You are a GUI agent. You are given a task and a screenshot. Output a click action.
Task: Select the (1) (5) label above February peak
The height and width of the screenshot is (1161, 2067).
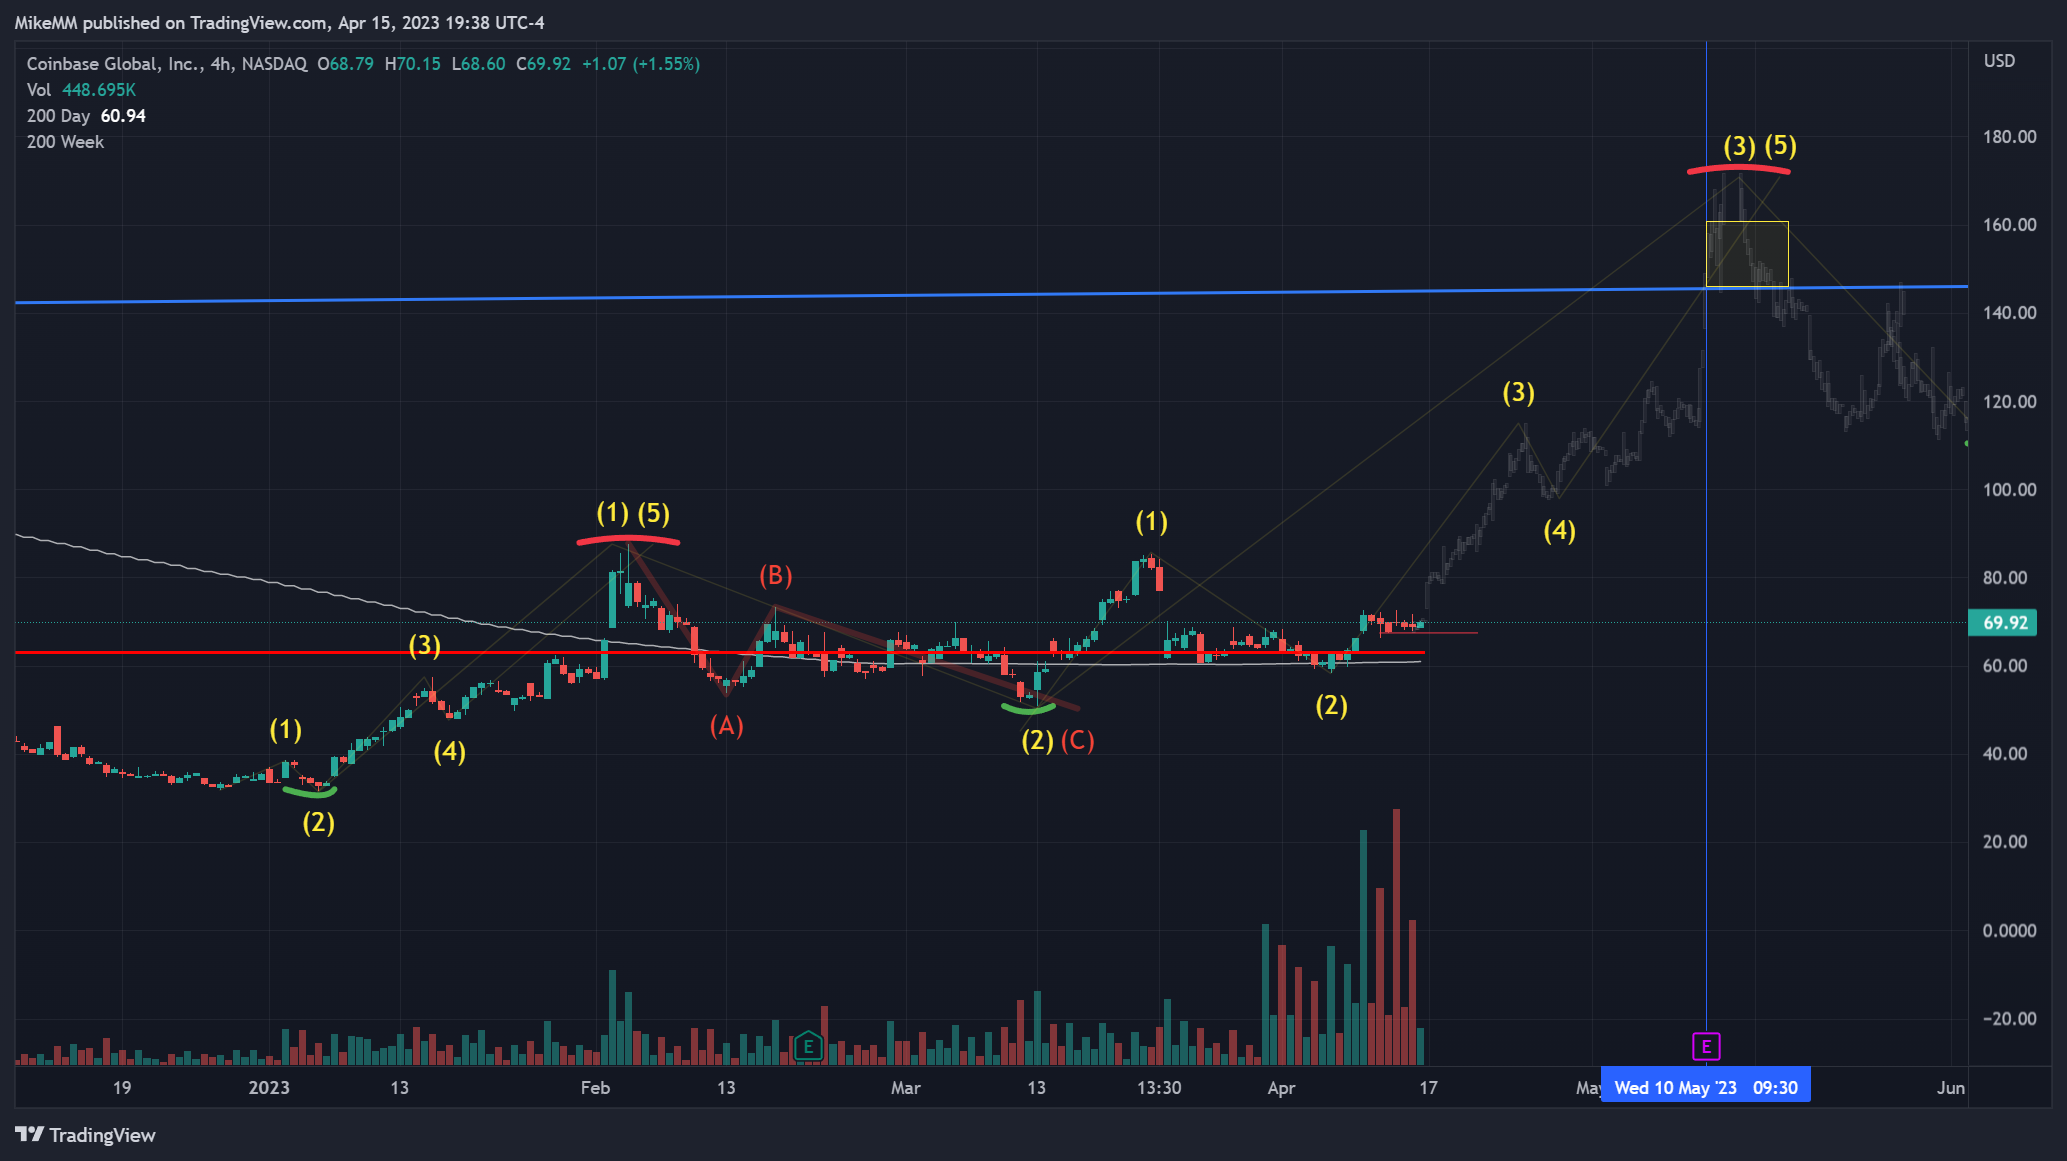click(x=633, y=514)
